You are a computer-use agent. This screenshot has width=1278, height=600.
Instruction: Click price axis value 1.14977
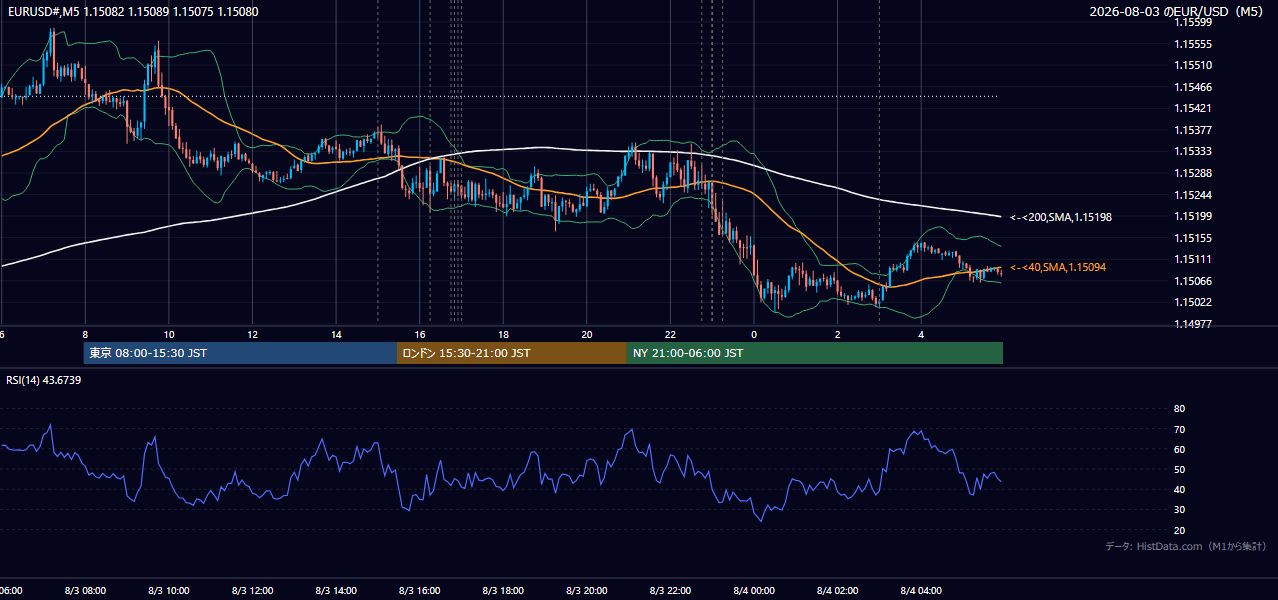[1192, 324]
